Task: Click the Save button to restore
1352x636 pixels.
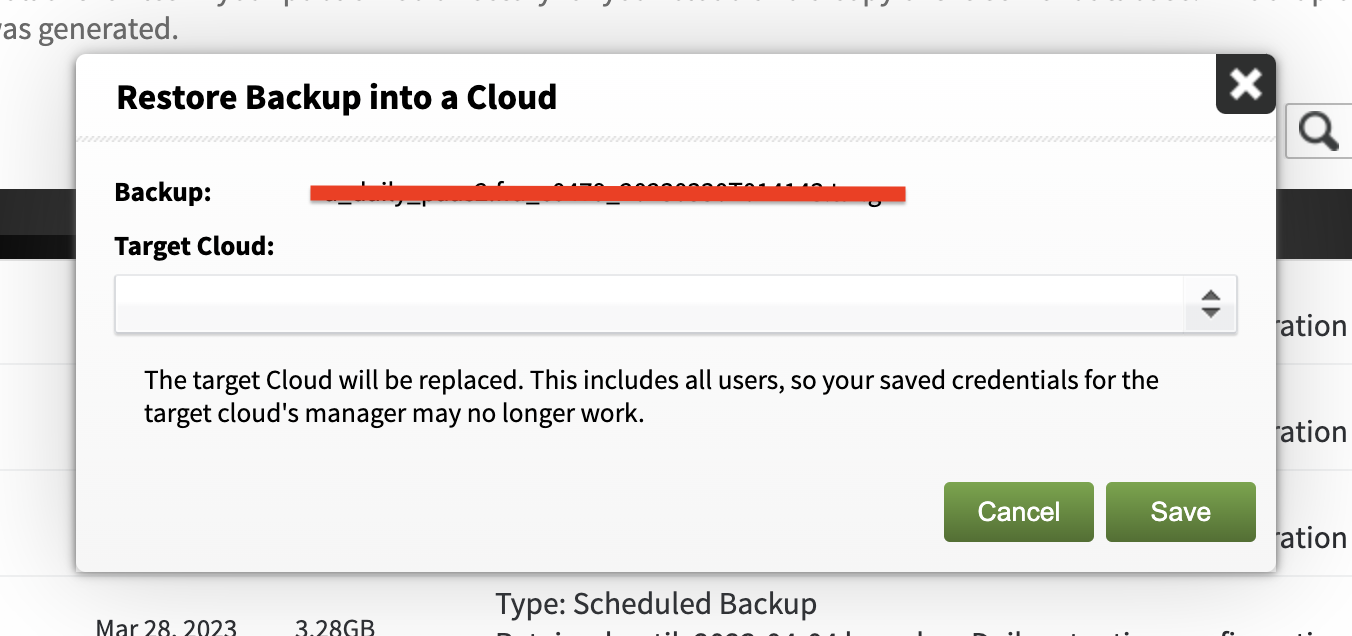Action: click(x=1180, y=512)
